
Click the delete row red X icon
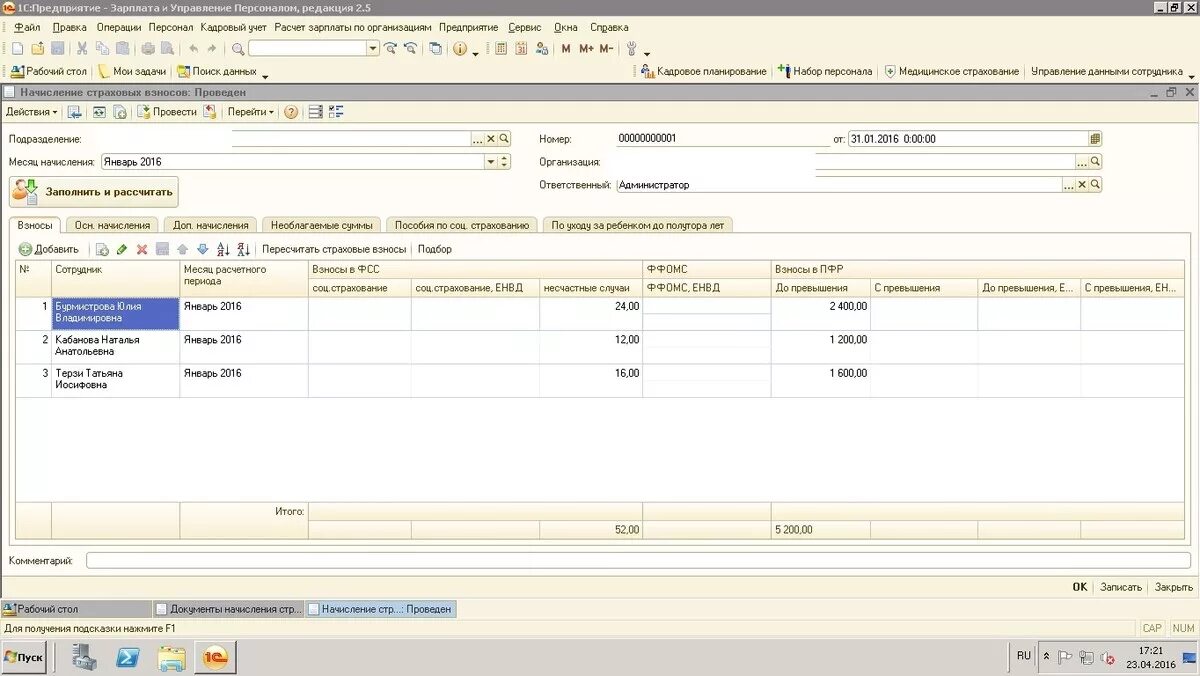coord(142,249)
